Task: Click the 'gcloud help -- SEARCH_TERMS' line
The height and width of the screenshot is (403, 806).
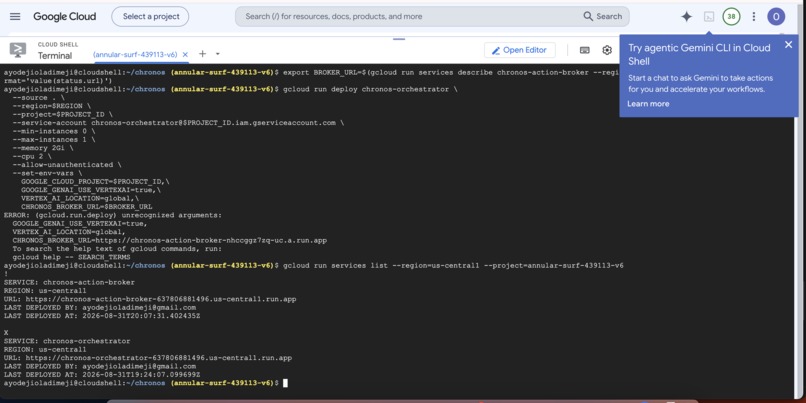Action: (71, 257)
